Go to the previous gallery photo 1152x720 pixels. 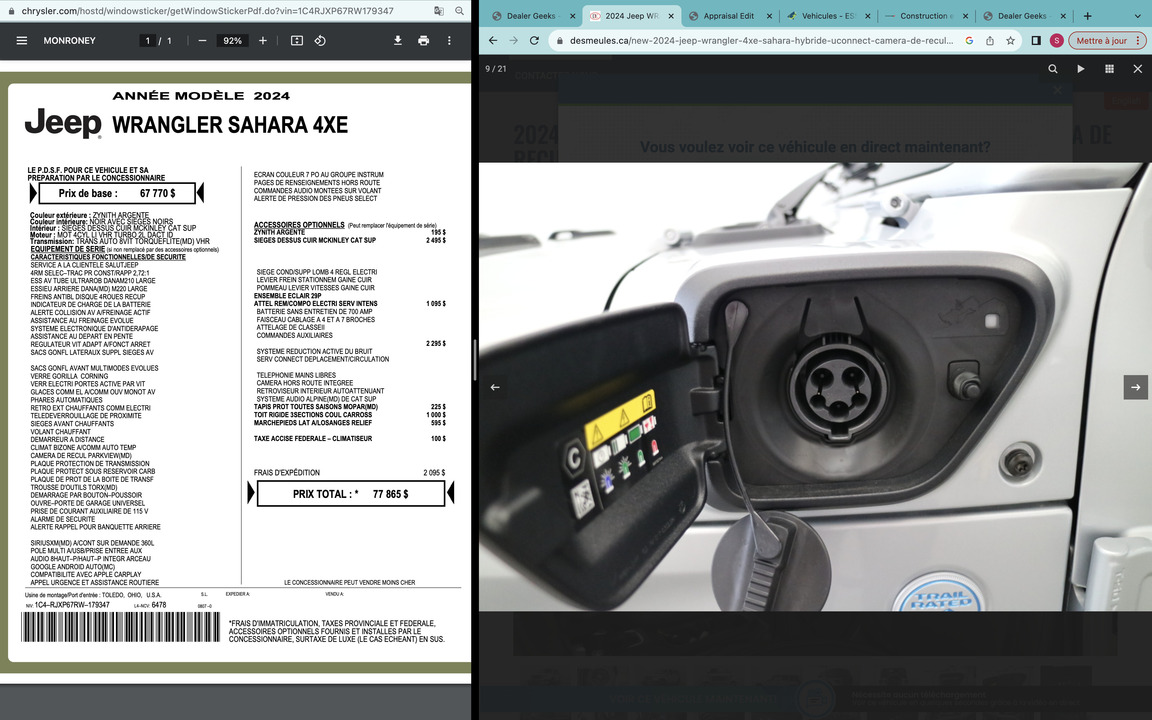(x=495, y=386)
